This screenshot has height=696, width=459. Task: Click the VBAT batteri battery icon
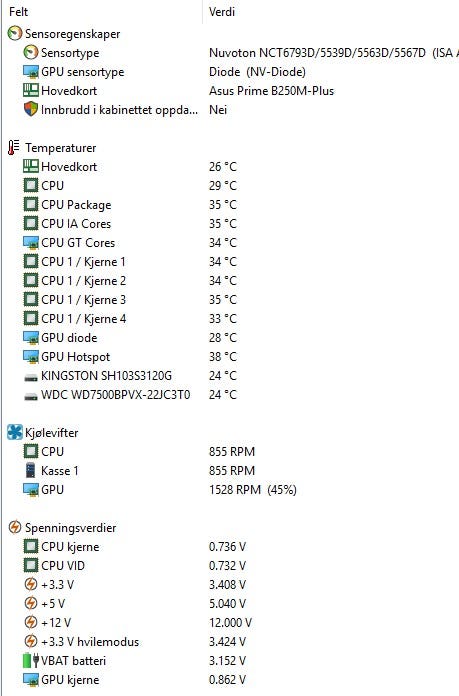31,660
